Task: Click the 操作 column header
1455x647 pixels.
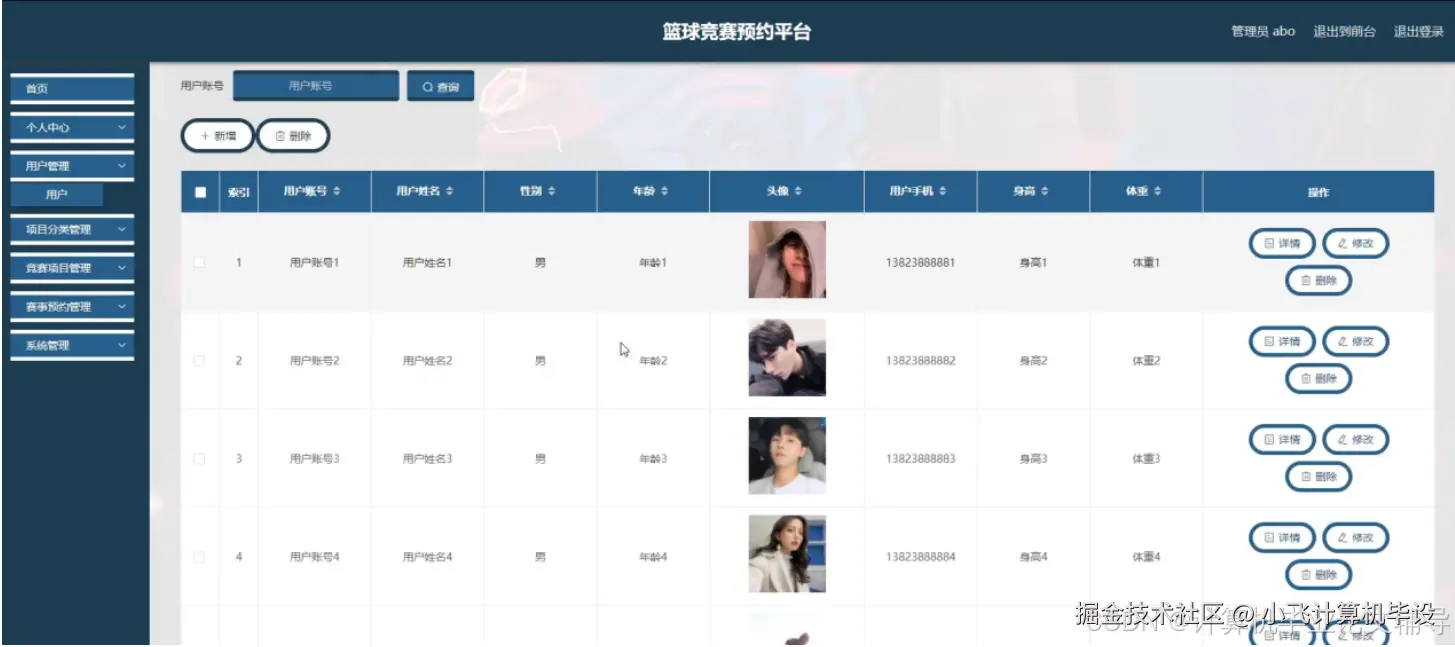Action: click(x=1318, y=192)
